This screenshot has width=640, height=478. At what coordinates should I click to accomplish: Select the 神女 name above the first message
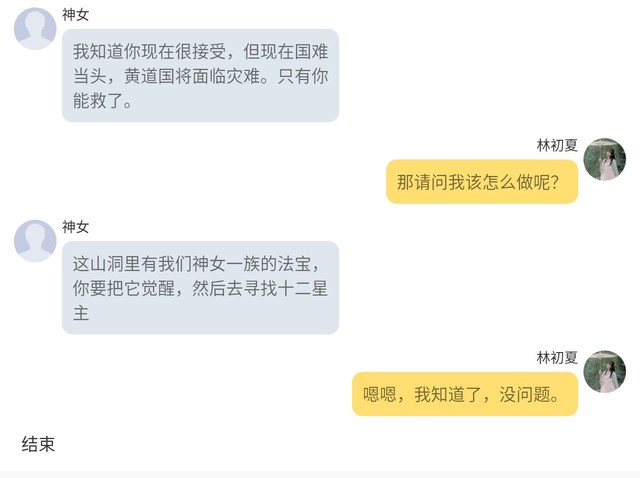(76, 15)
